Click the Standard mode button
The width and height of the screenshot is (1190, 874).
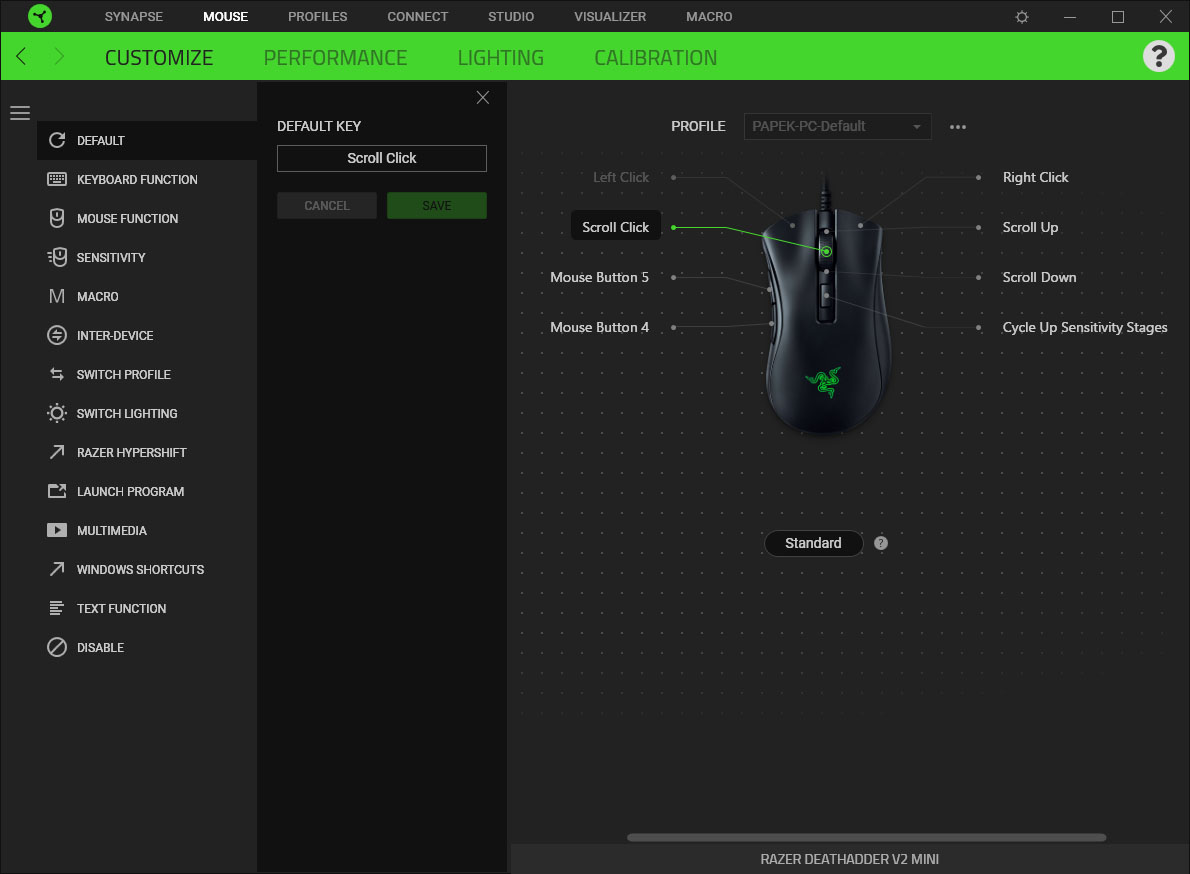813,543
